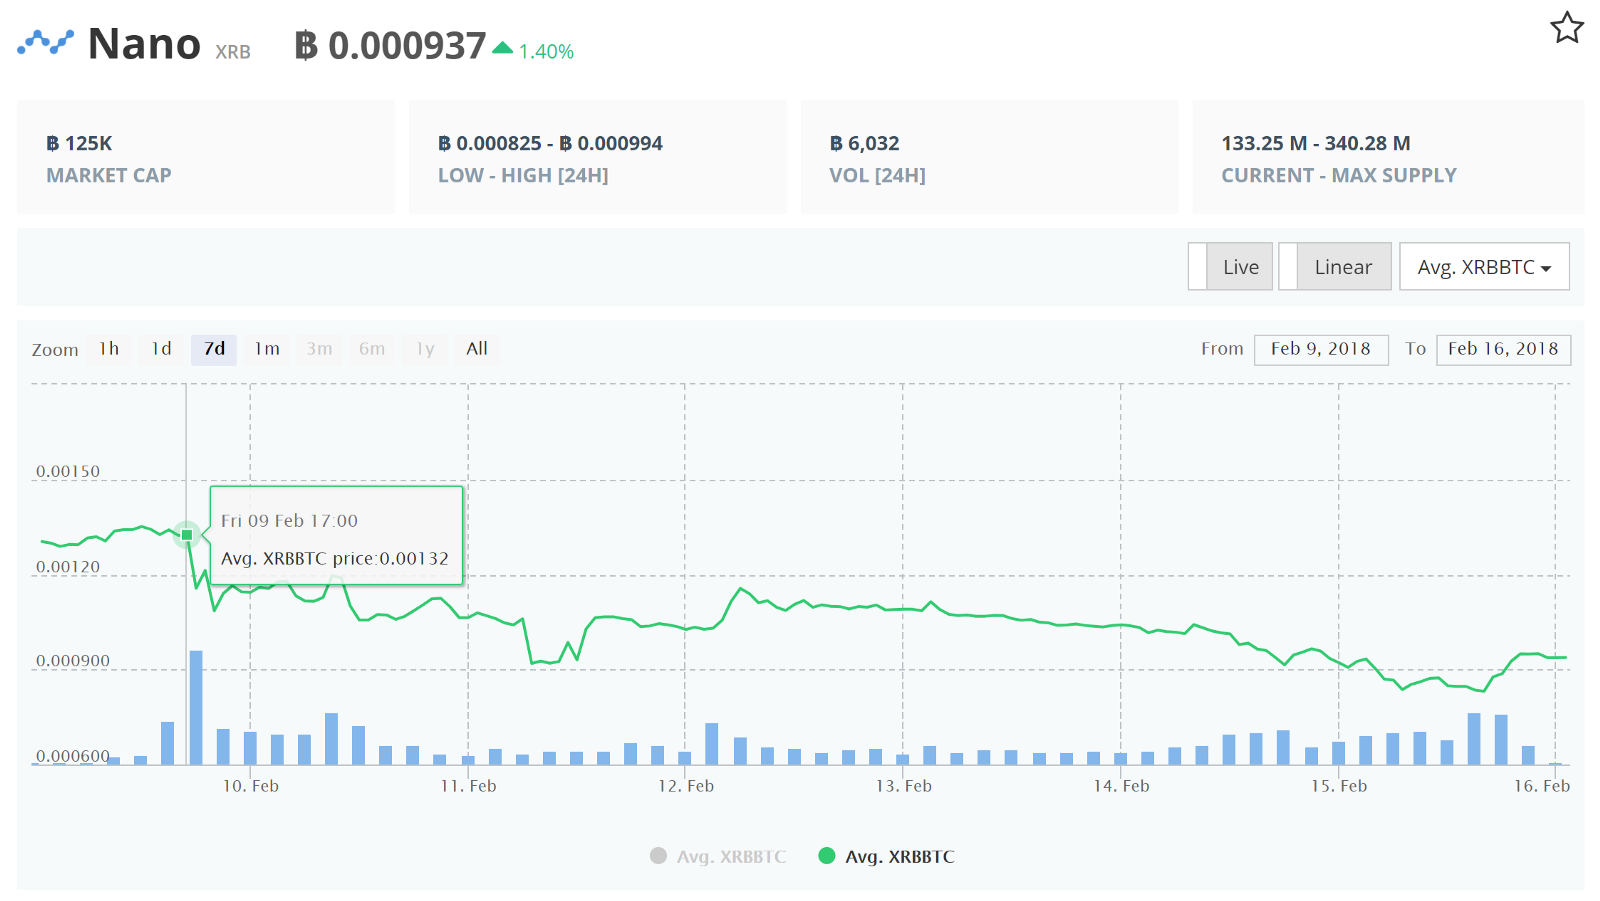The image size is (1600, 901).
Task: Toggle the Linear scale switch
Action: click(x=1334, y=267)
